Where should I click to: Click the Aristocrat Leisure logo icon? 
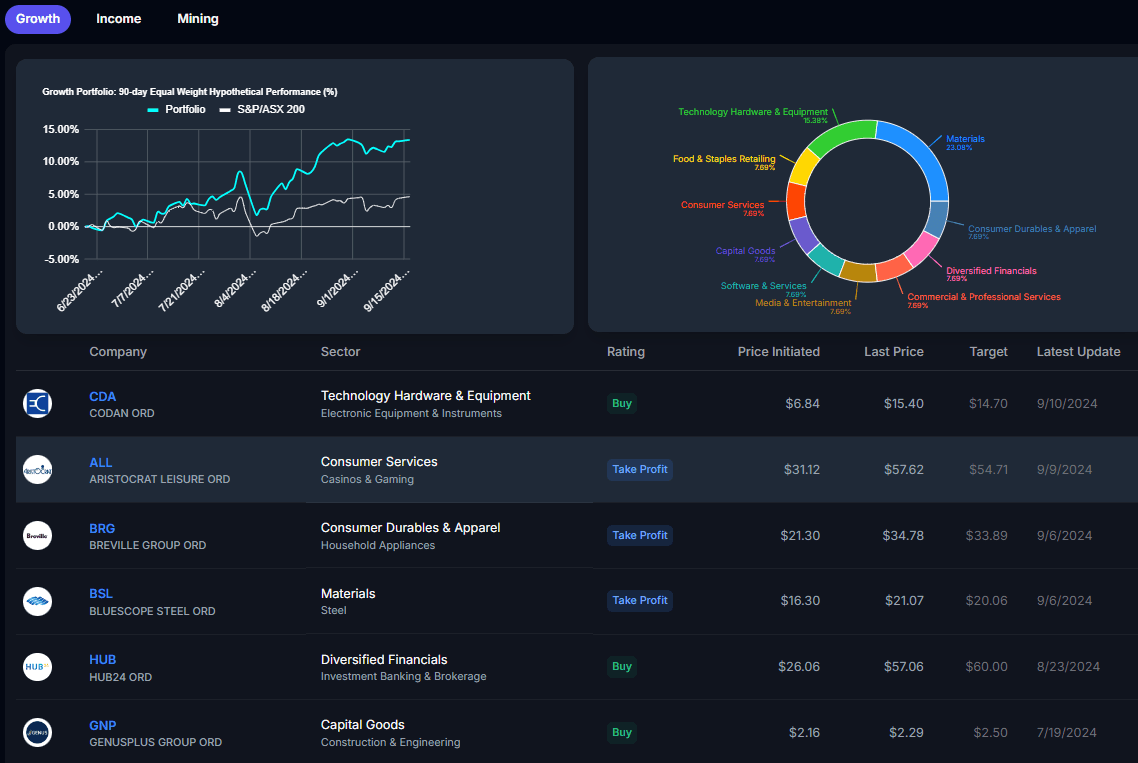[37, 469]
